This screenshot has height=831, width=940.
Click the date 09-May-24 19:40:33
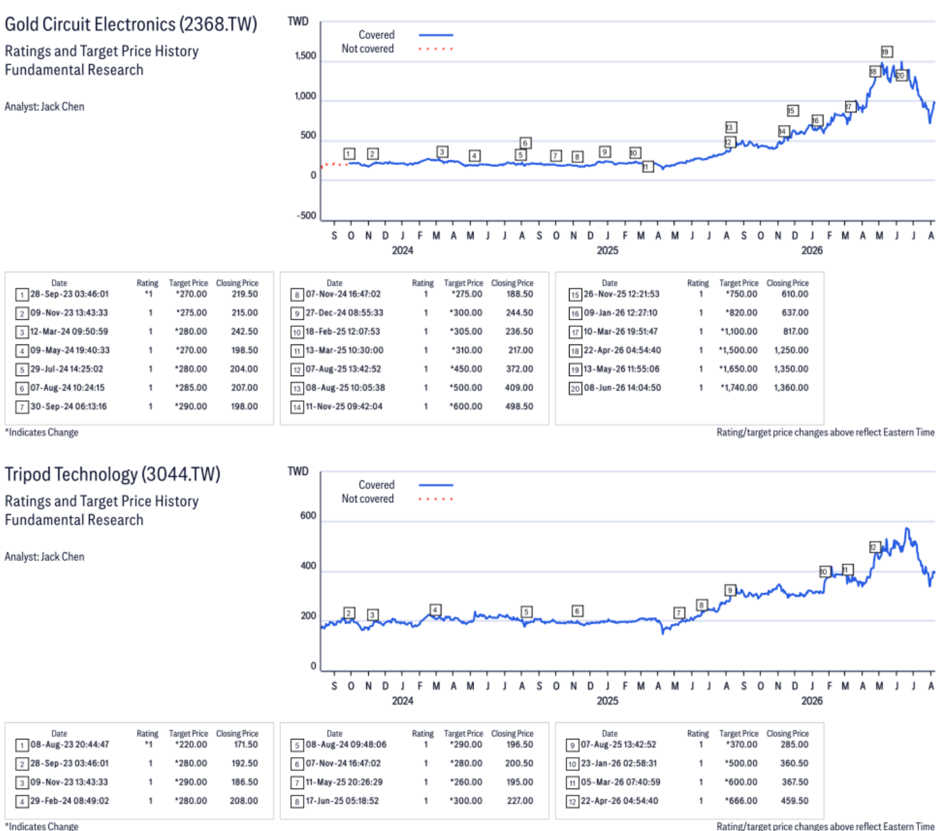(x=70, y=350)
